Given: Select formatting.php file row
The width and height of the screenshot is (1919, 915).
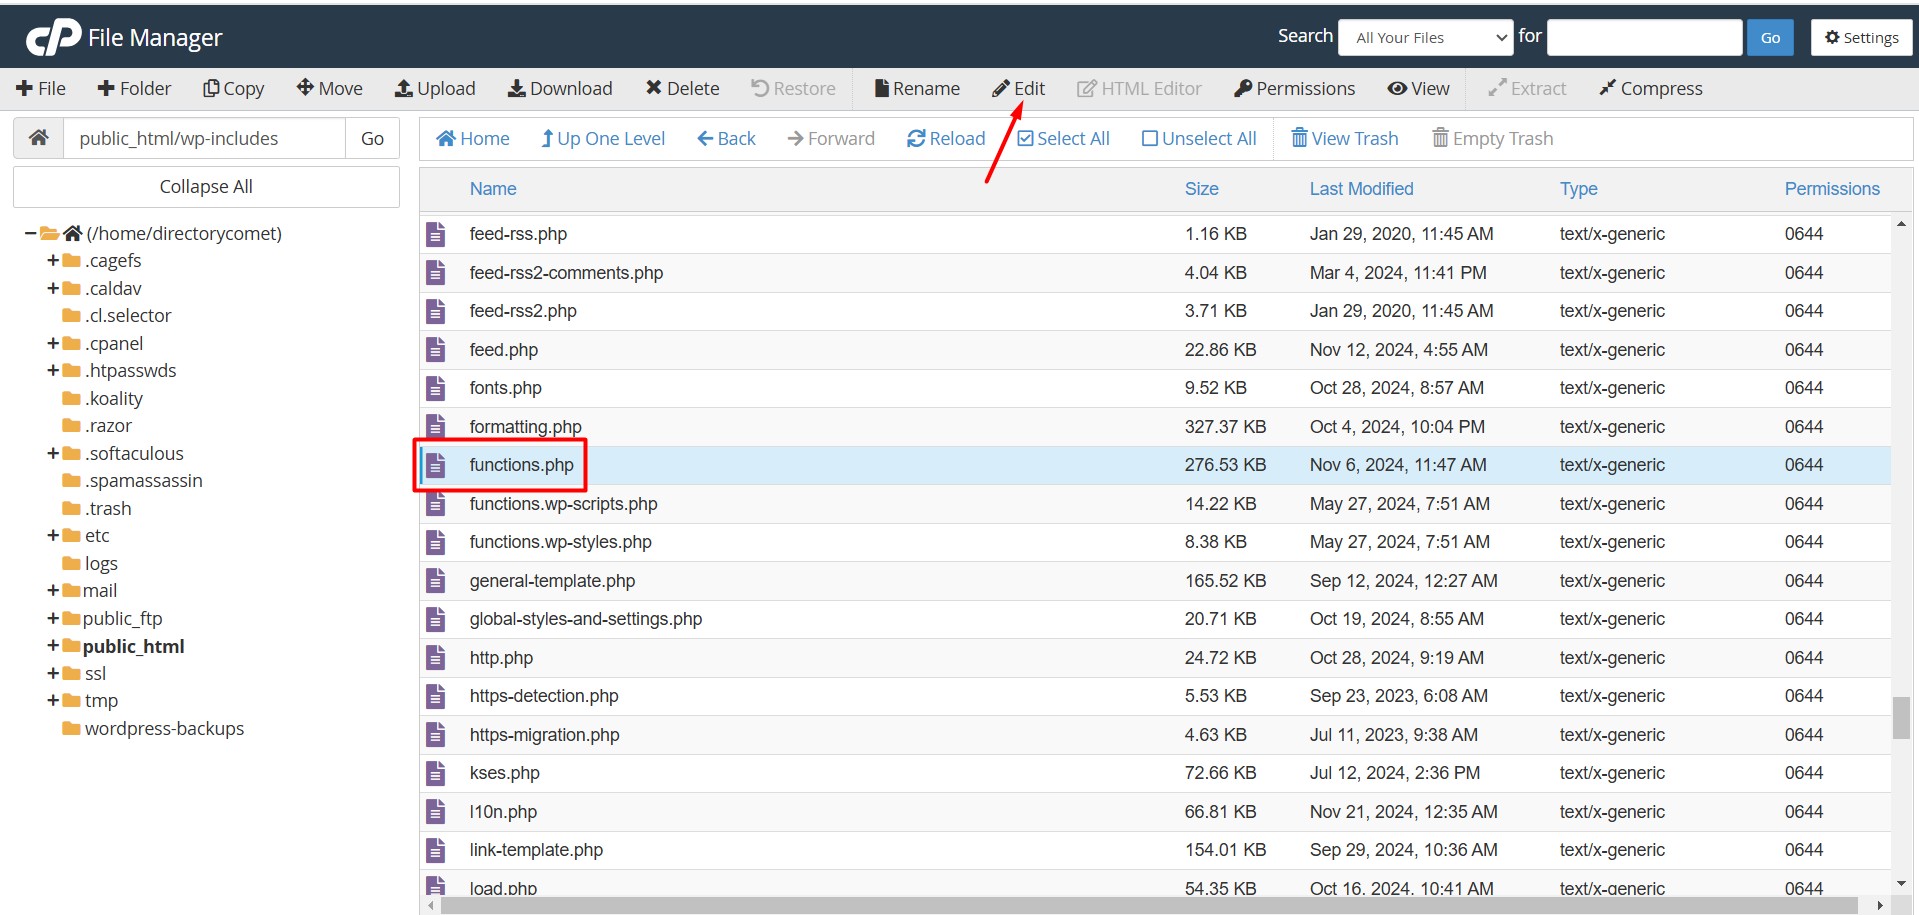Looking at the screenshot, I should tap(1155, 427).
